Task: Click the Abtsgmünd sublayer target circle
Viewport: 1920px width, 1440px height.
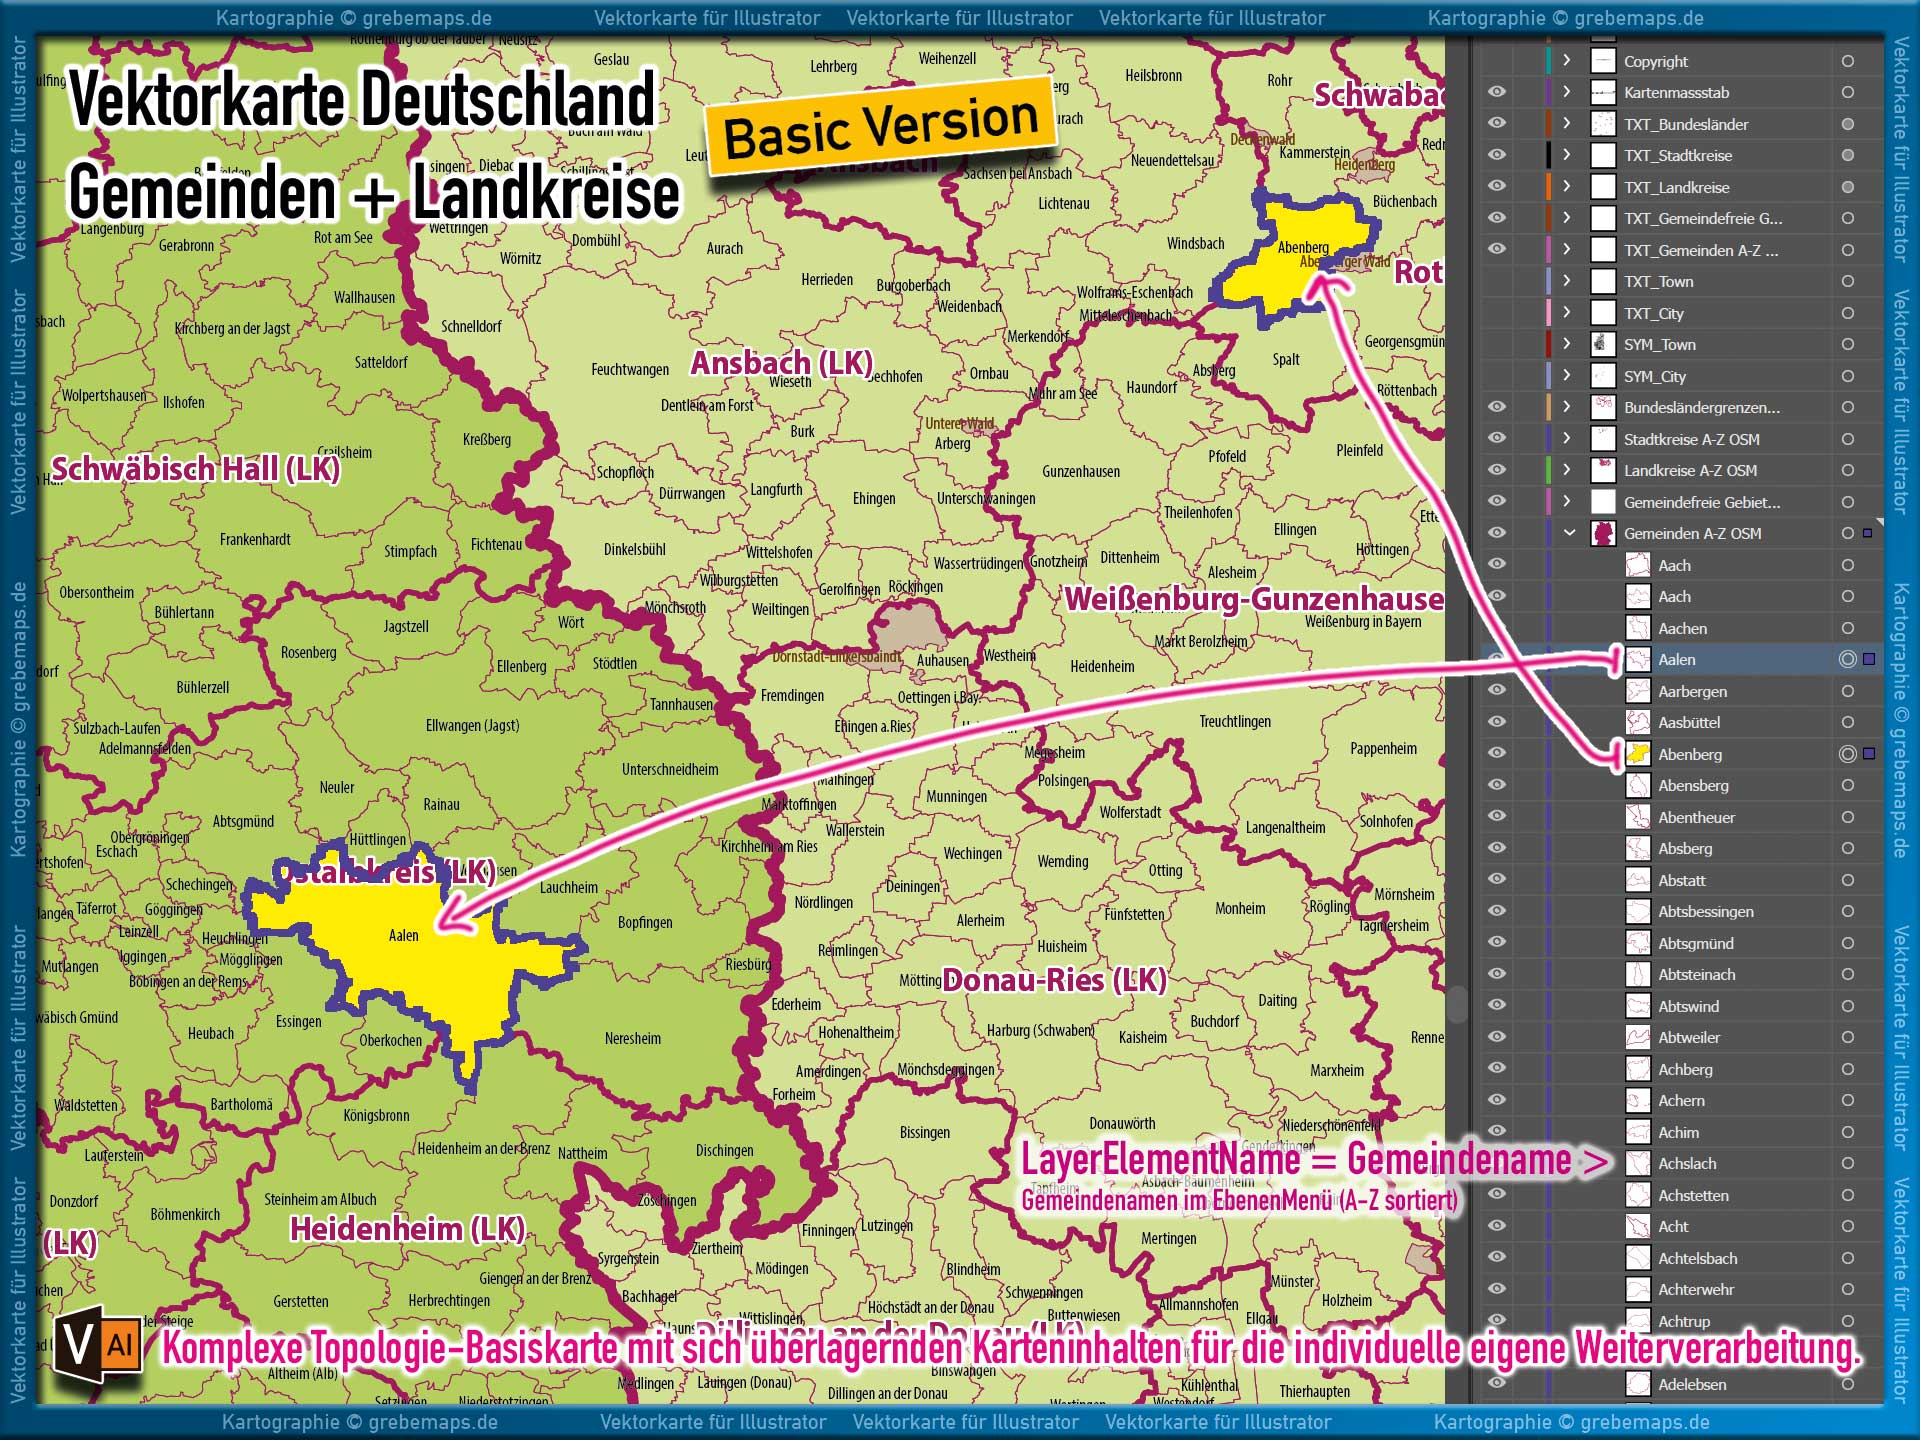Action: click(x=1847, y=943)
